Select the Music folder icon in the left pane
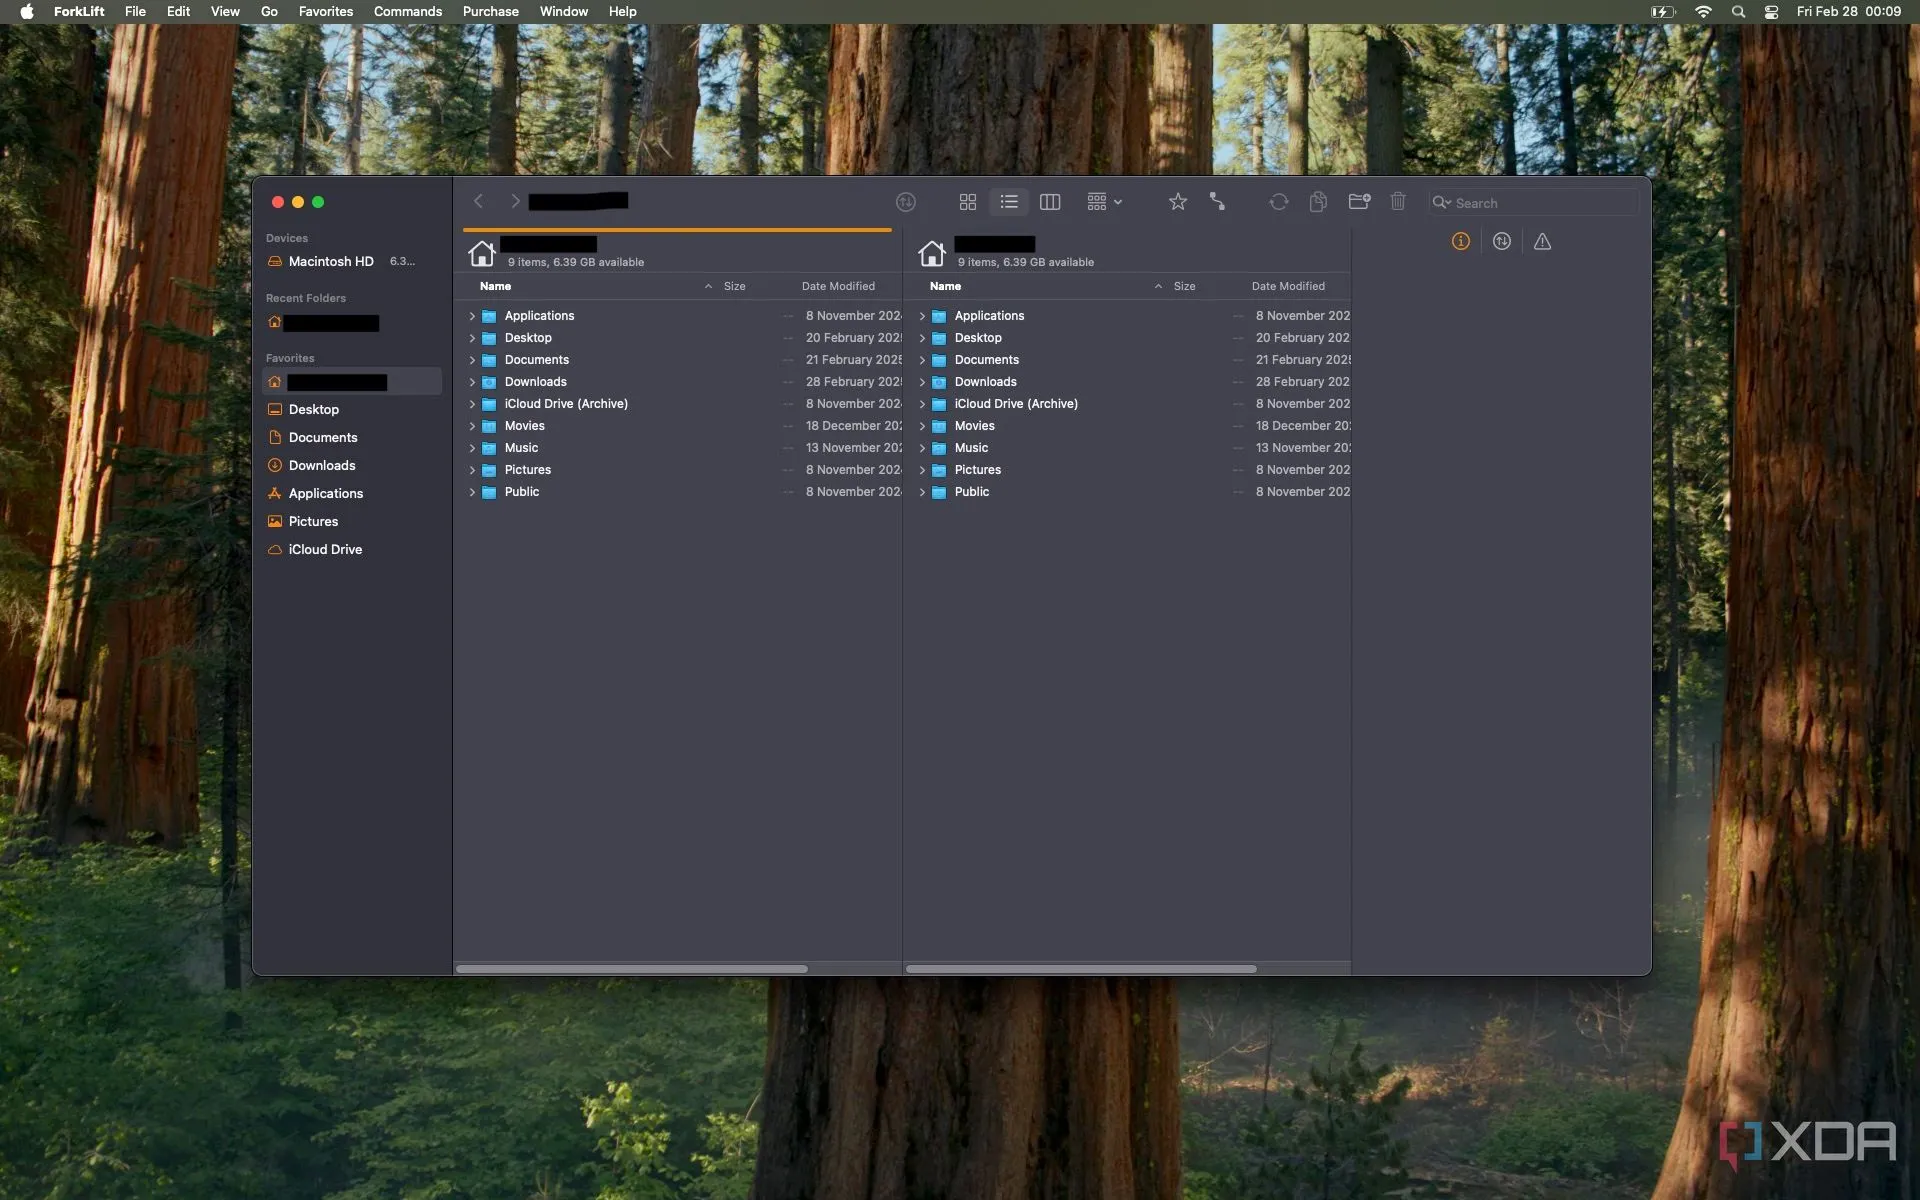Image resolution: width=1920 pixels, height=1200 pixels. click(x=489, y=448)
